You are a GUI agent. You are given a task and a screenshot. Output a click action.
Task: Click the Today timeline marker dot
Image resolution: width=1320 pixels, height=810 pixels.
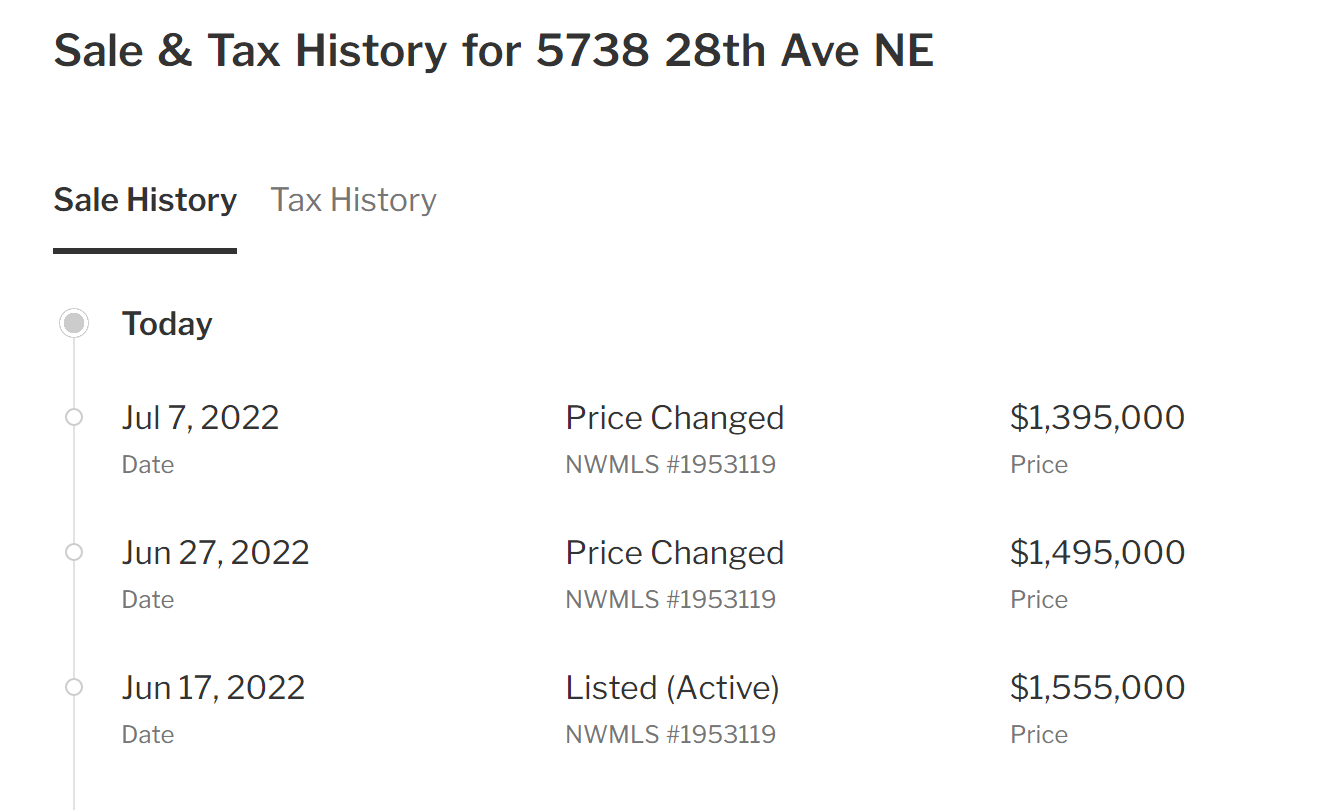click(73, 323)
